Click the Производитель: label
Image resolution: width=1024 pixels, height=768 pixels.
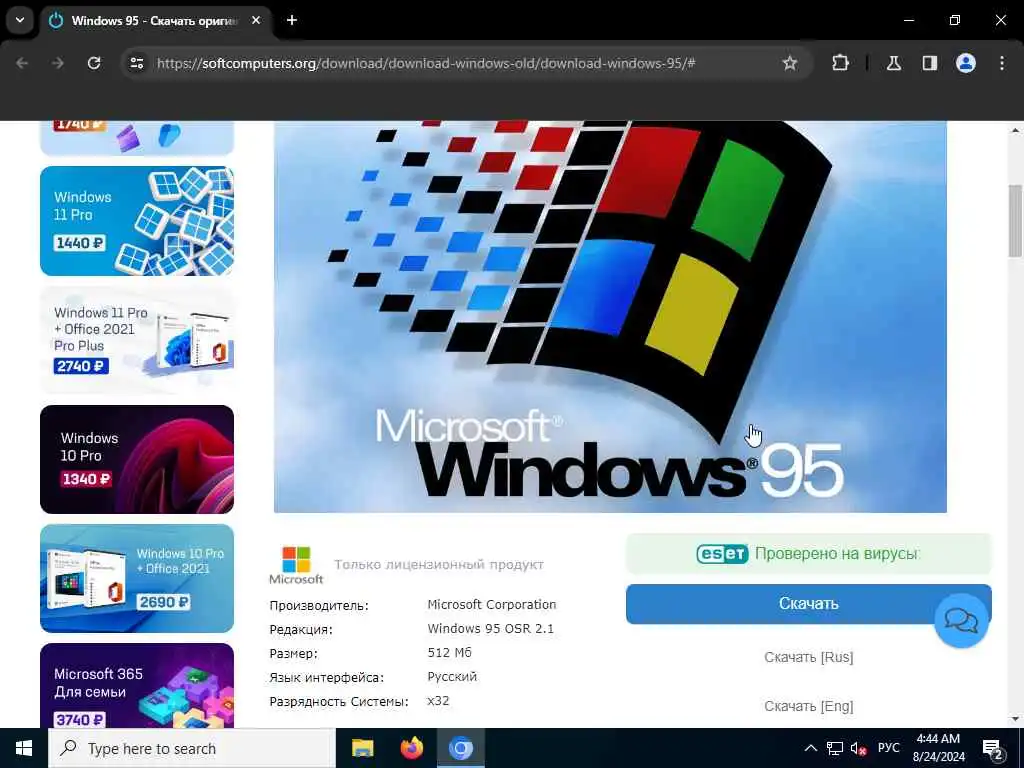(319, 605)
